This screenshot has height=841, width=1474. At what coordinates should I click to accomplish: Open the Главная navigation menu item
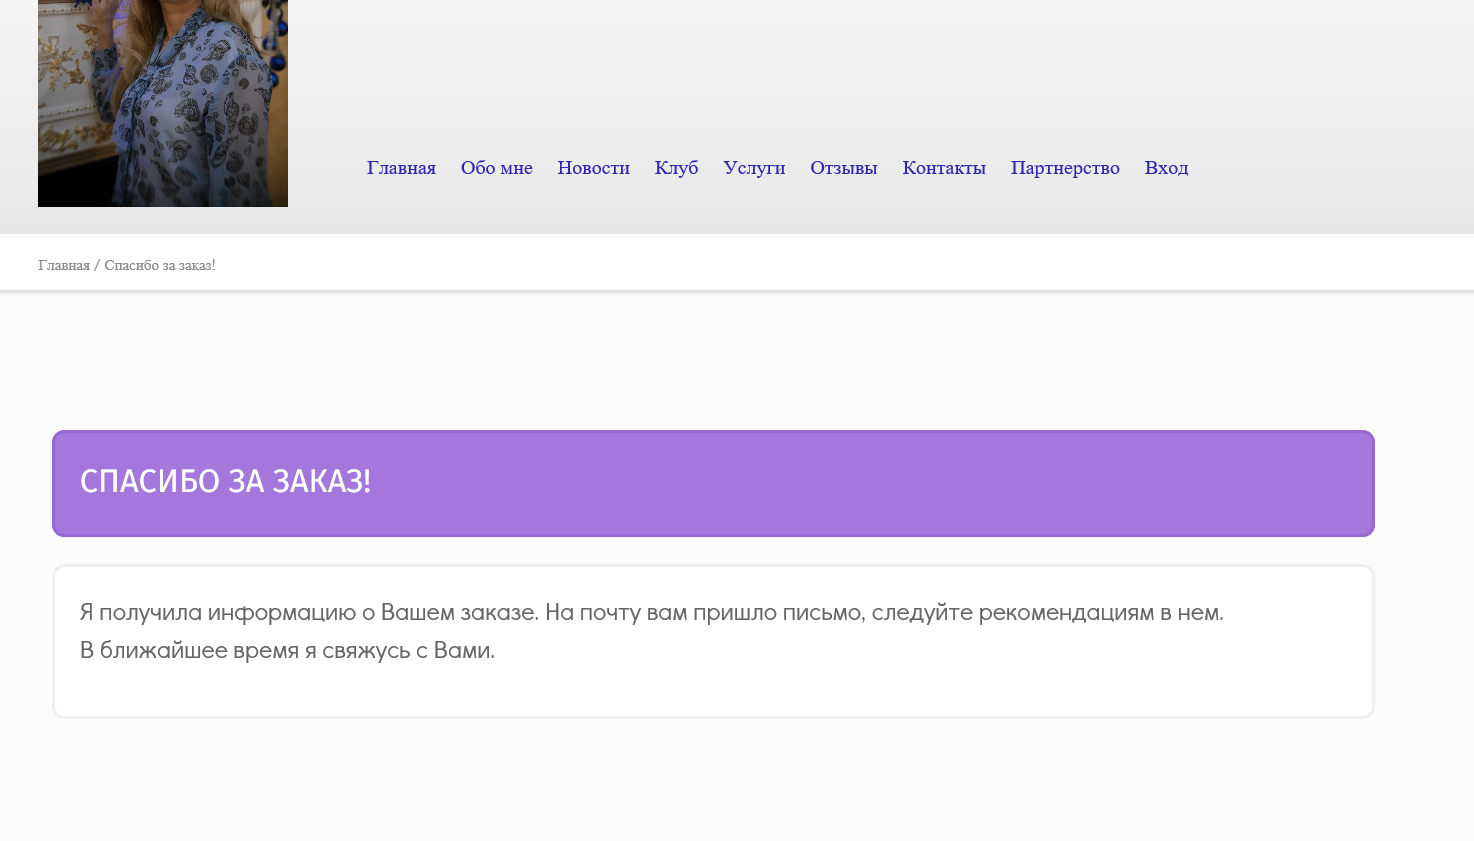coord(401,168)
